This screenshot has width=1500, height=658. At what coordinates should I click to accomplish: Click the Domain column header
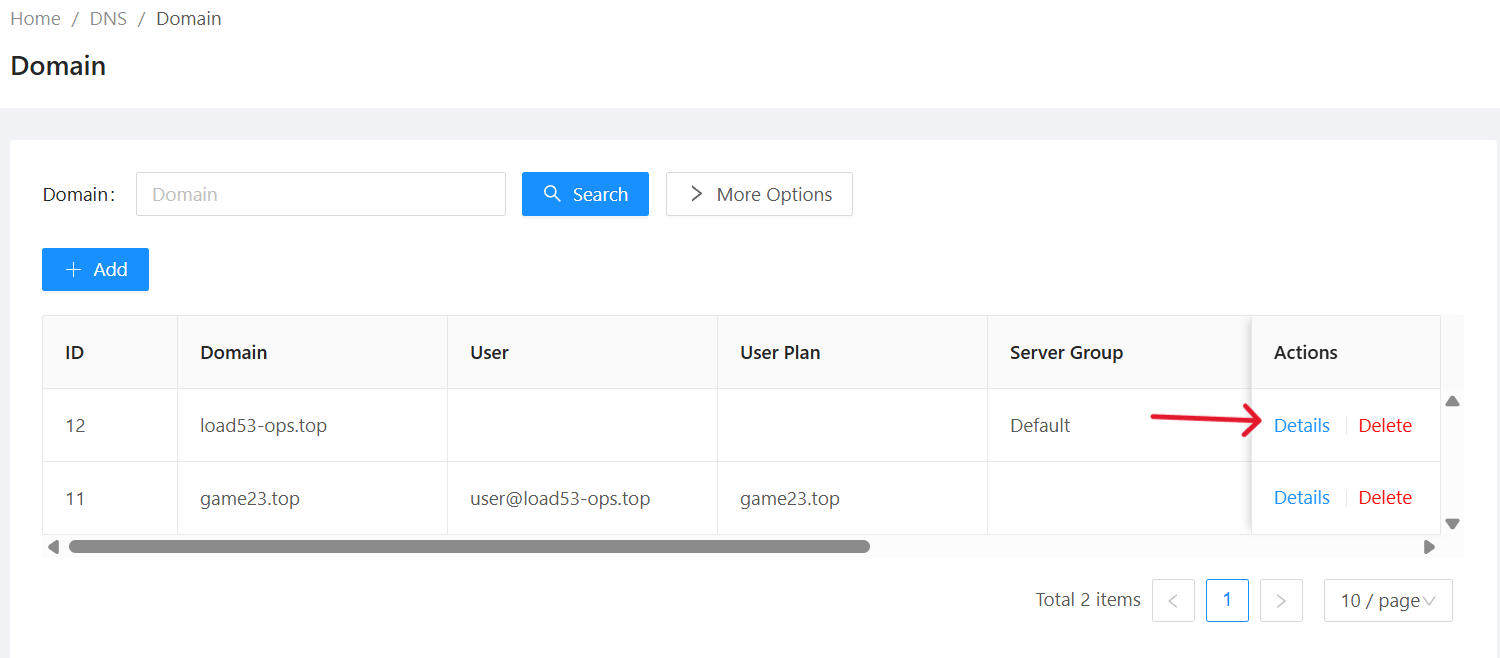[234, 352]
